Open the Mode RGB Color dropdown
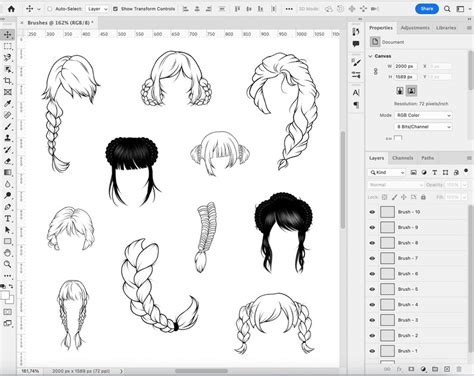The height and width of the screenshot is (376, 474). tap(423, 115)
